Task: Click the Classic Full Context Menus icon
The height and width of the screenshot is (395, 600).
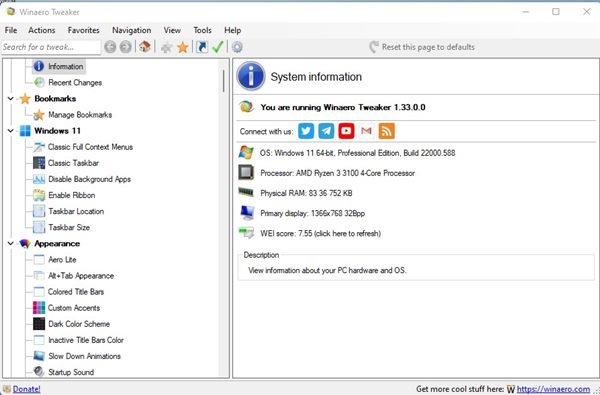Action: point(39,147)
